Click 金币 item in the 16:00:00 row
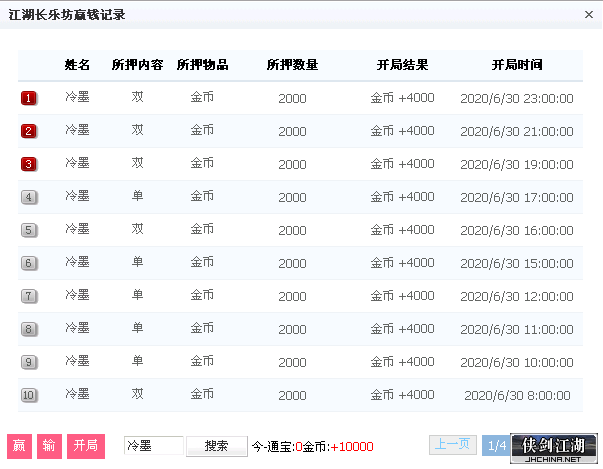603x469 pixels. tap(202, 229)
